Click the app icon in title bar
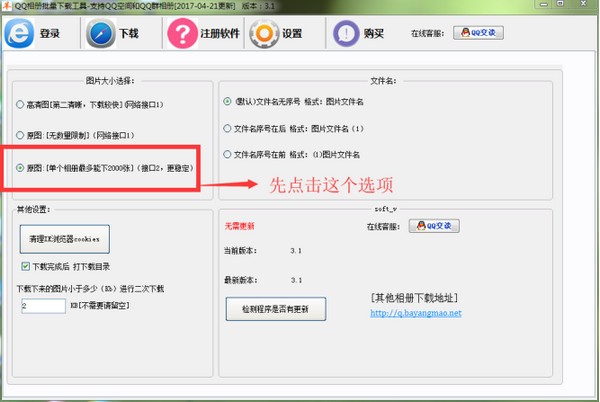 [6, 6]
